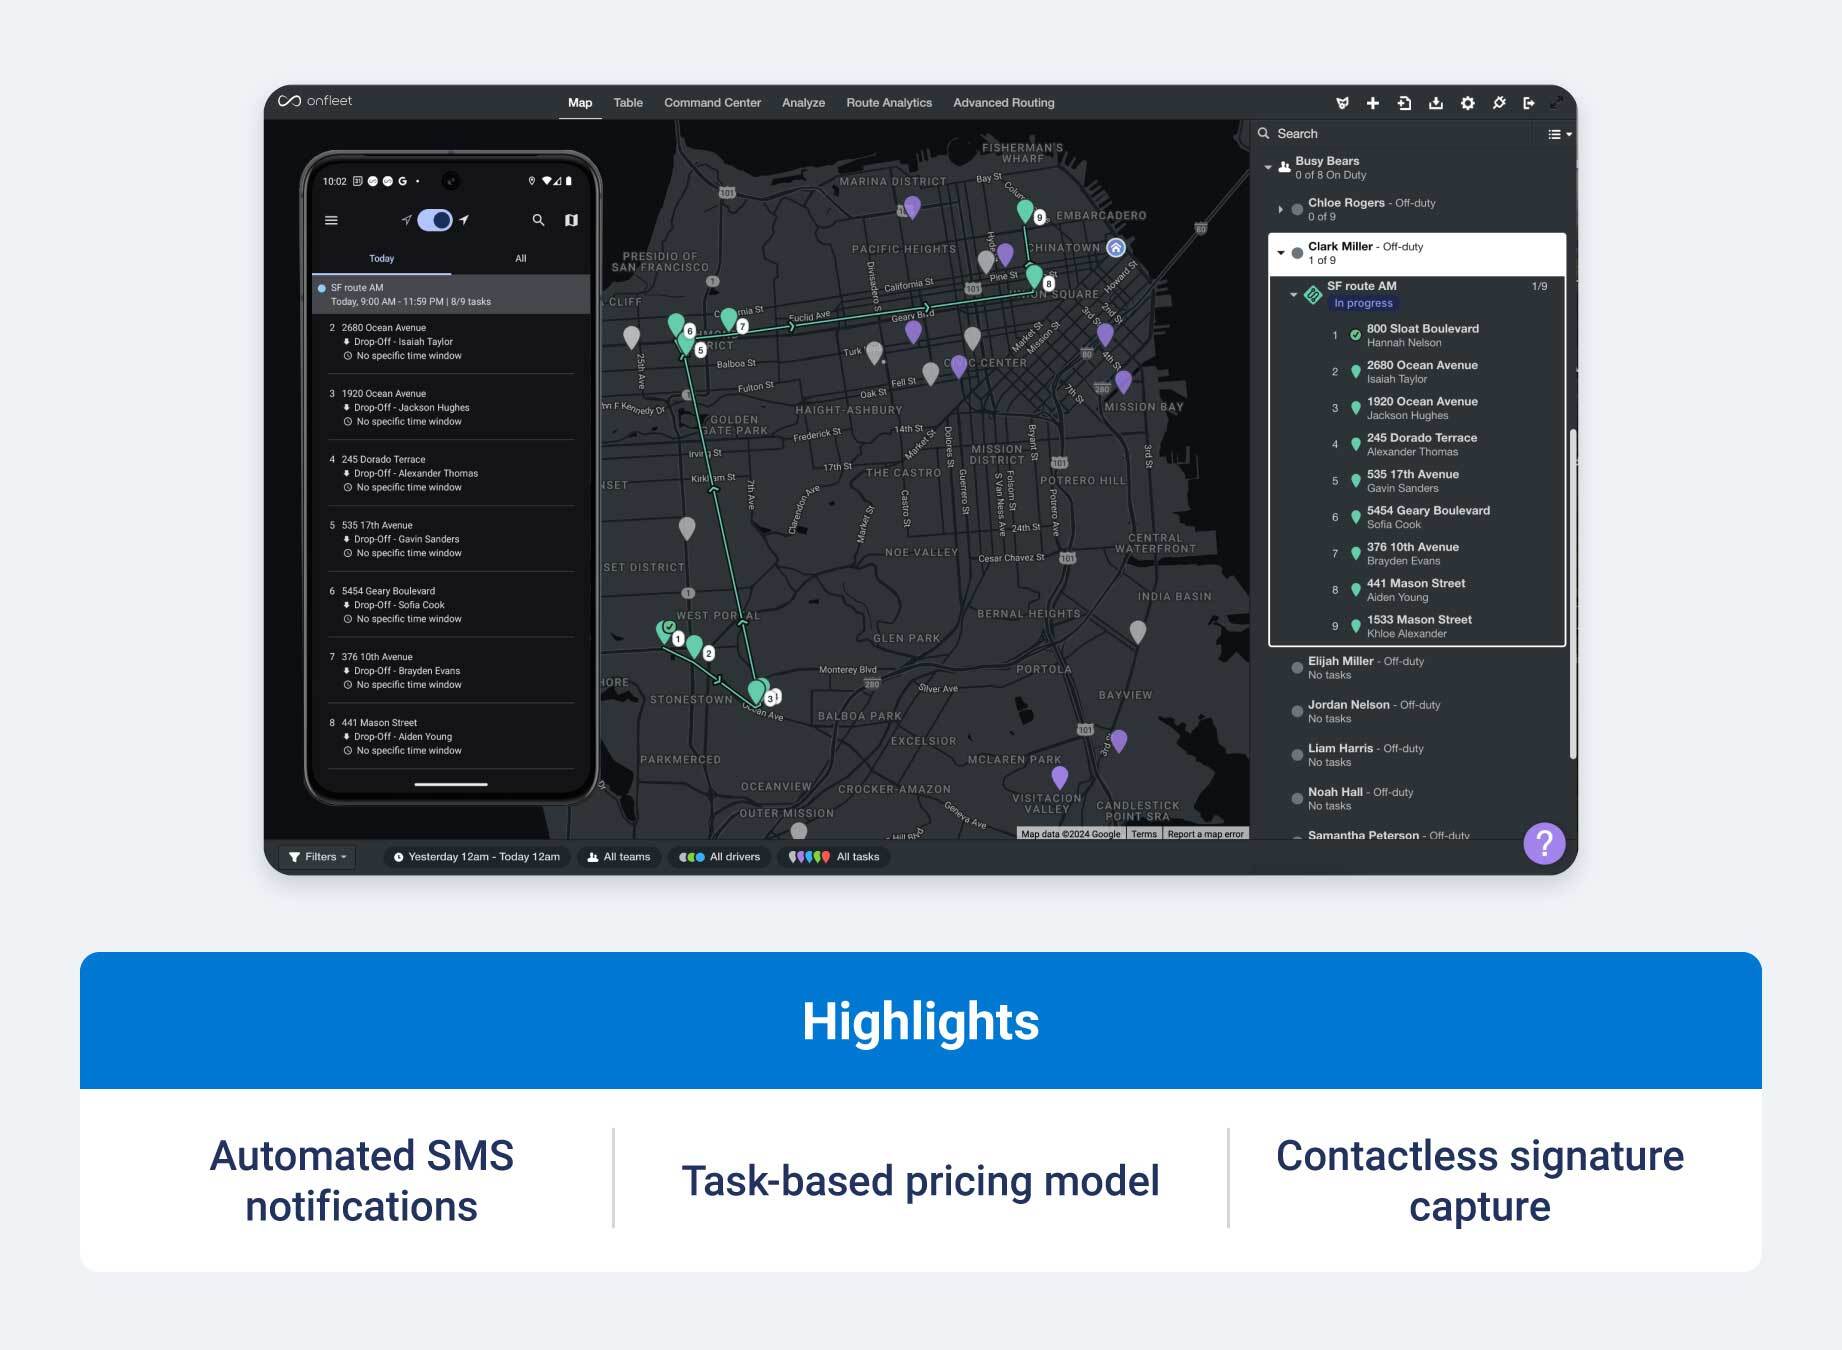Open the All teams filter
Screen dimensions: 1842x1350
[x=619, y=857]
